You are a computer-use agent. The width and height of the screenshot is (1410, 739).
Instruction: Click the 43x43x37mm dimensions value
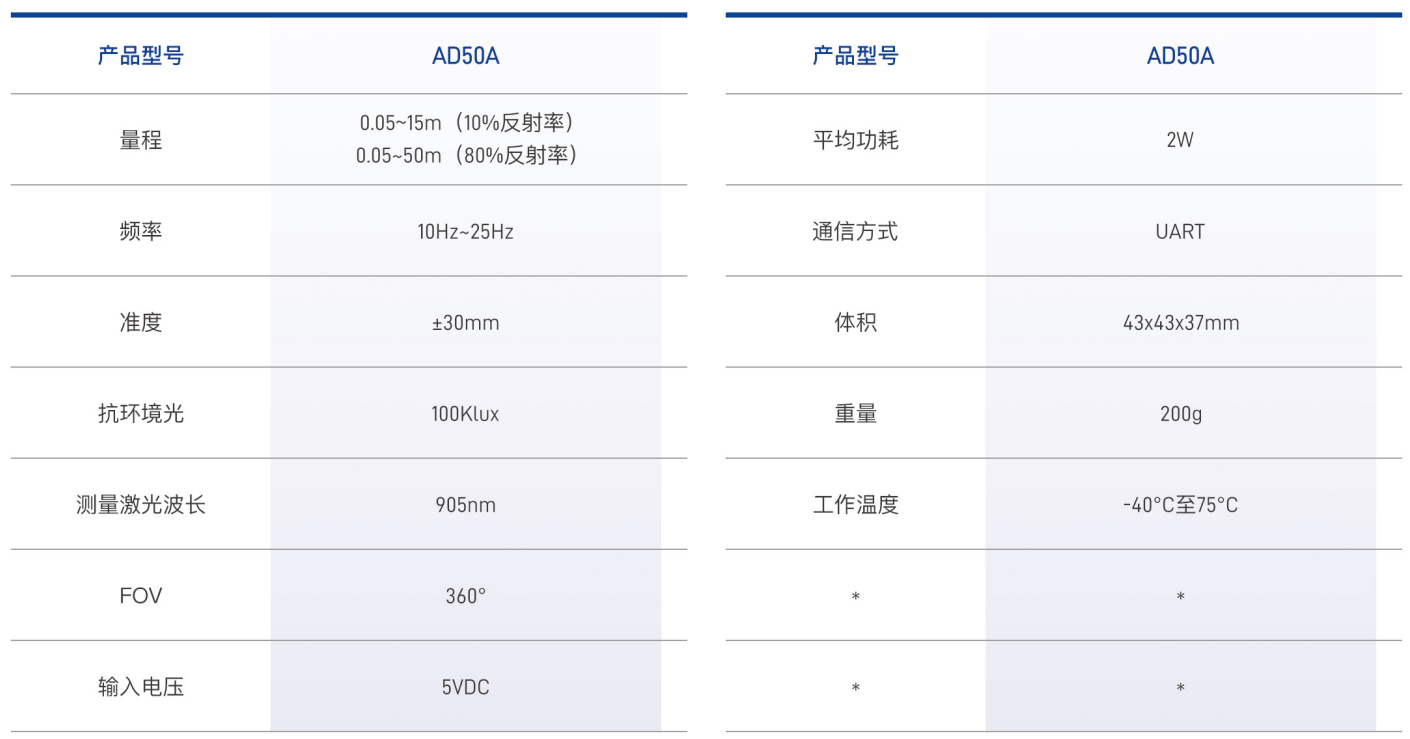[x=1181, y=323]
